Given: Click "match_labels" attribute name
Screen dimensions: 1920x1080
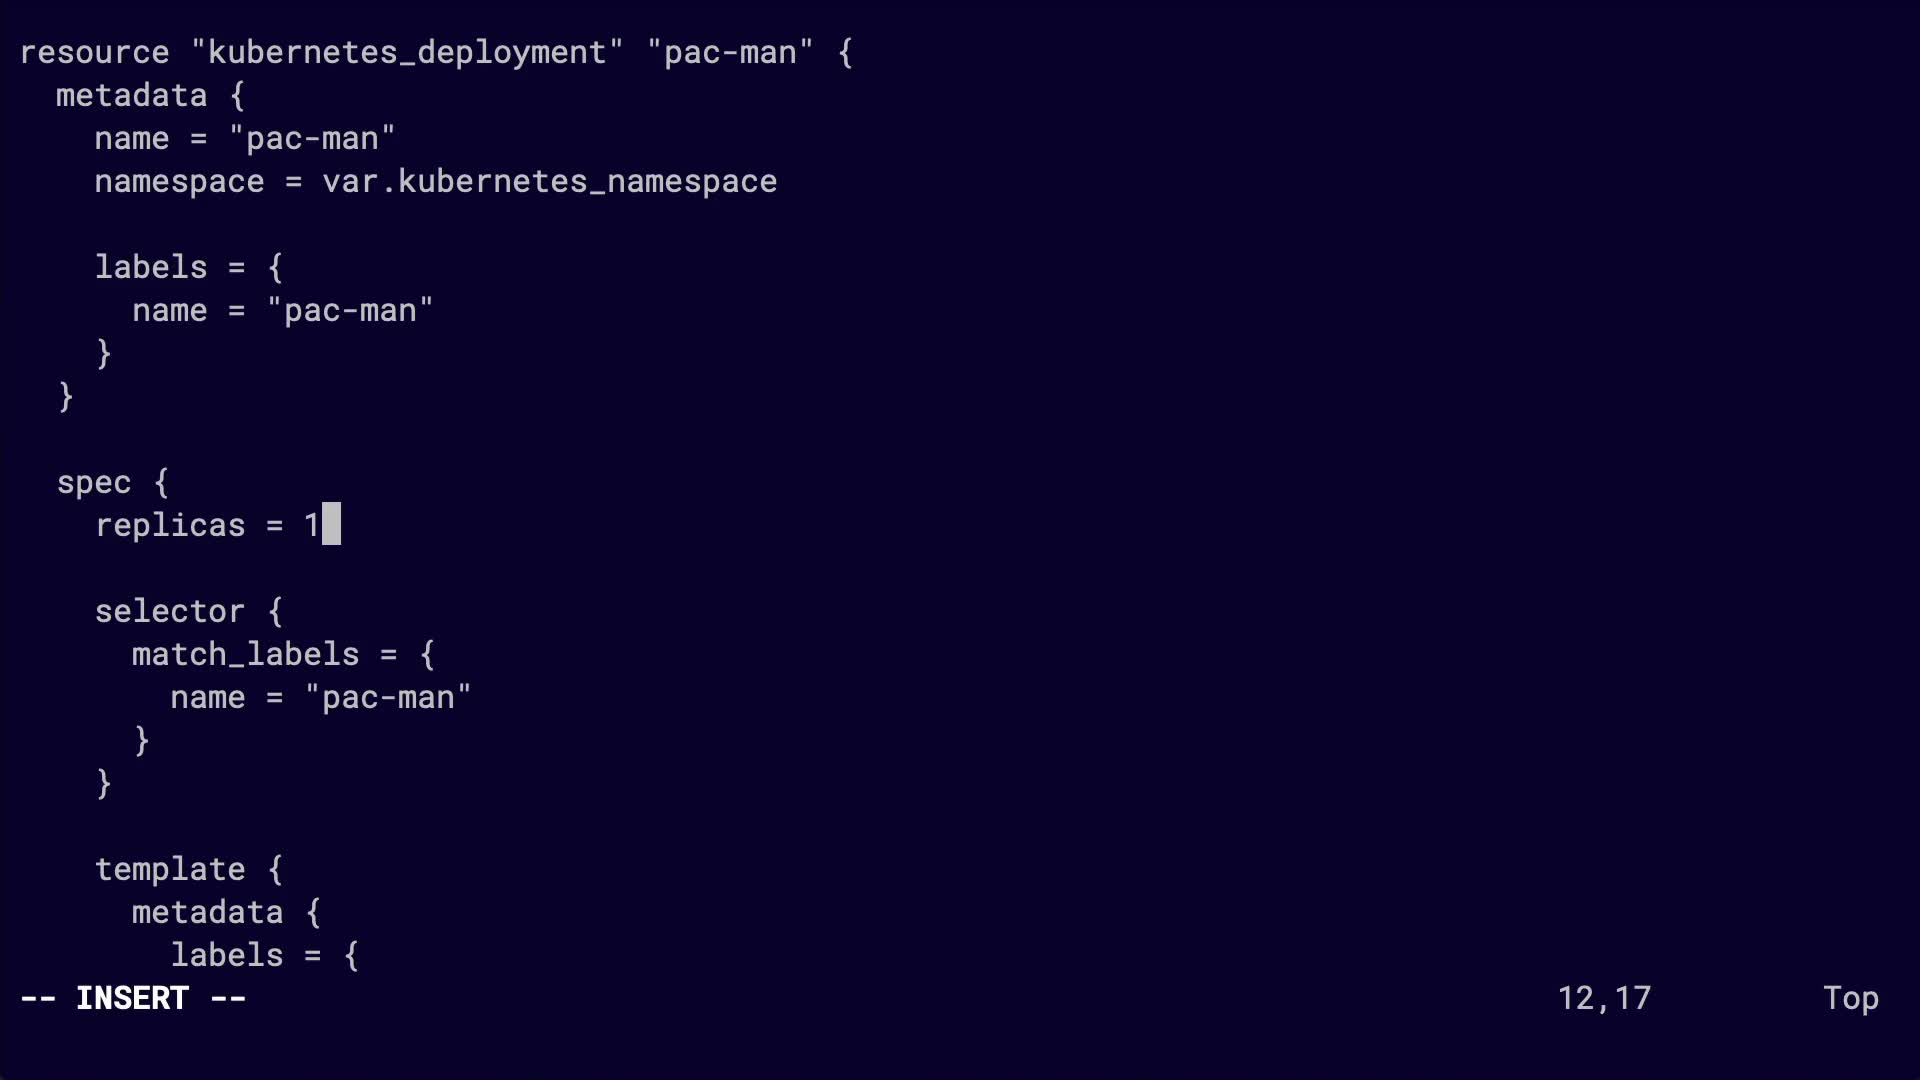Looking at the screenshot, I should click(245, 654).
